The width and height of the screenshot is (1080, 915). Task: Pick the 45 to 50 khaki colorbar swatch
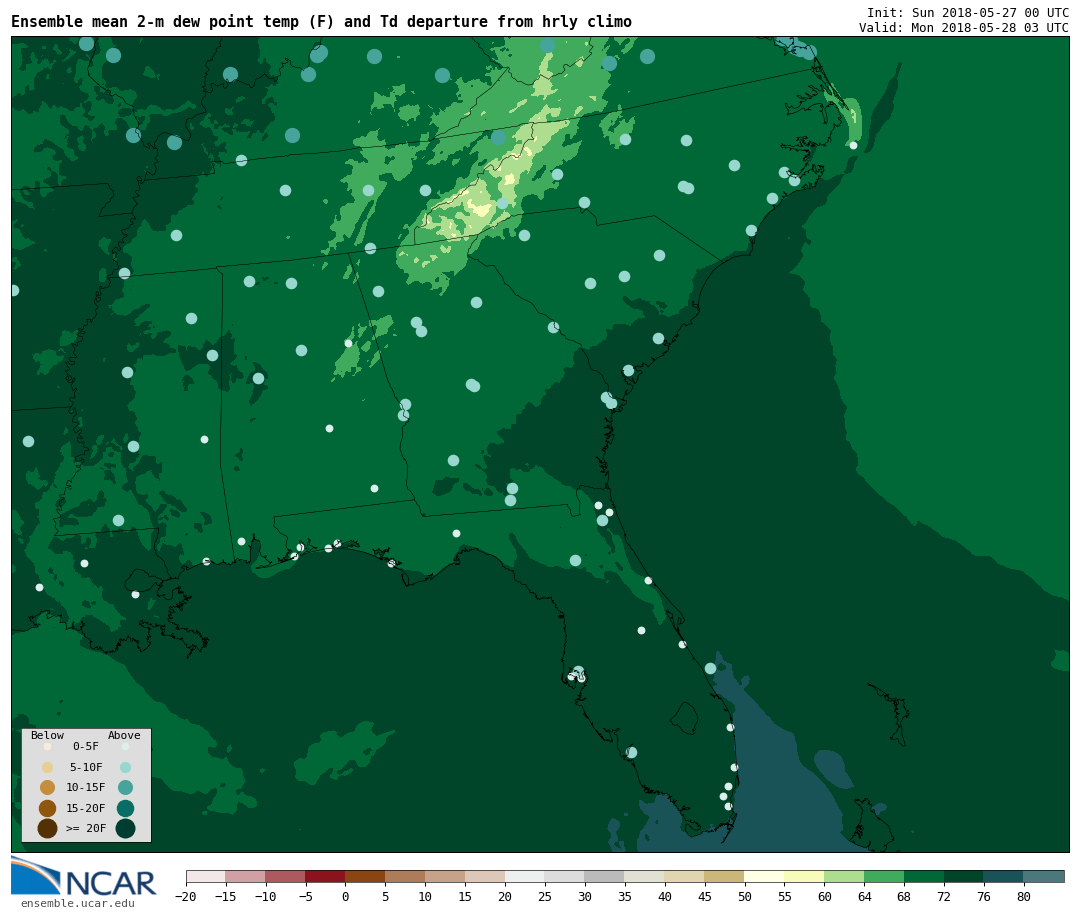click(x=725, y=876)
